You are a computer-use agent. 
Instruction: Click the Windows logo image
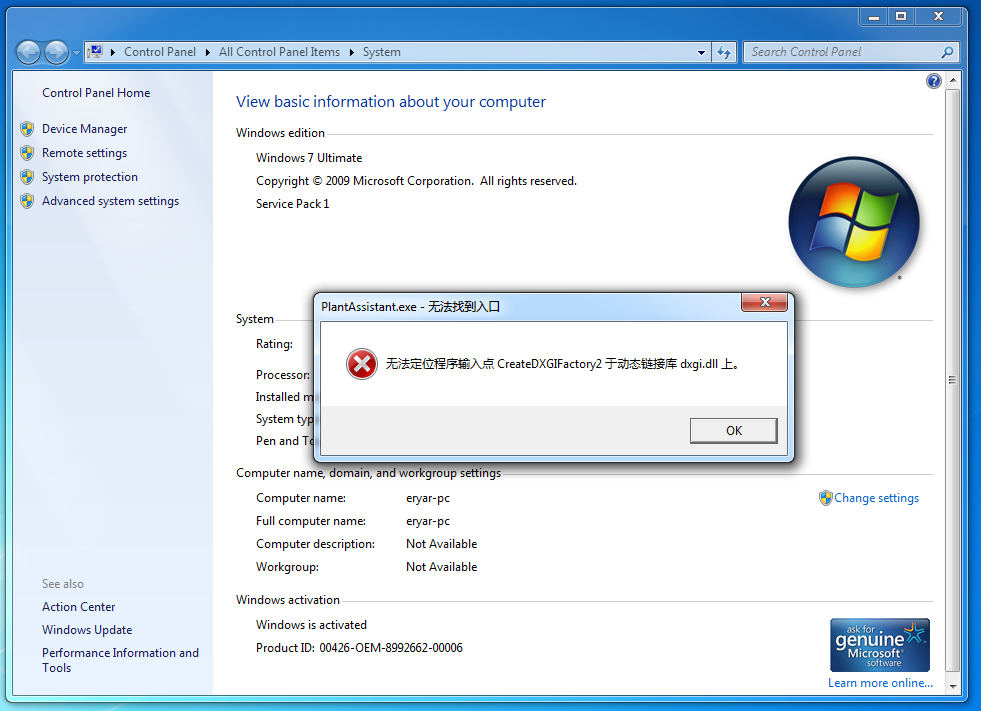pos(854,222)
